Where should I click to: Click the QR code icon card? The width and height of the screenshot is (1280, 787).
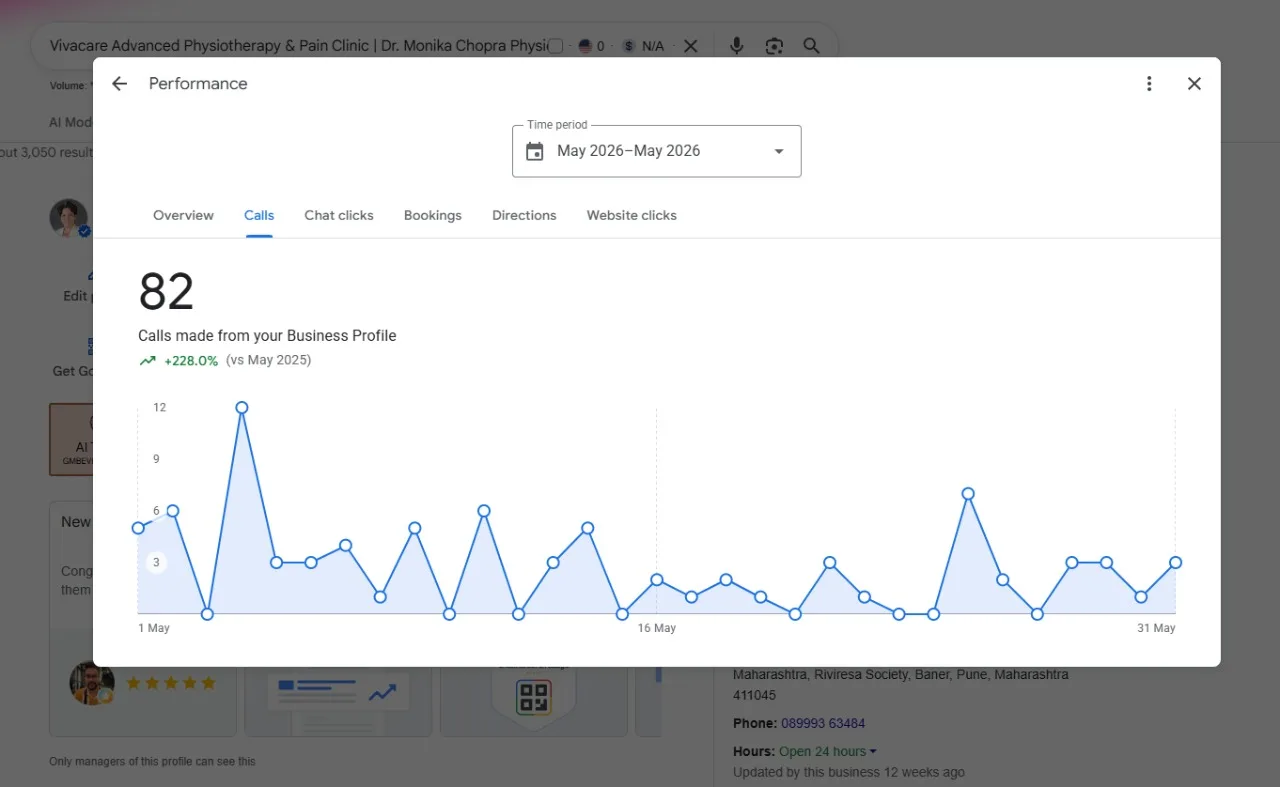[x=534, y=696]
